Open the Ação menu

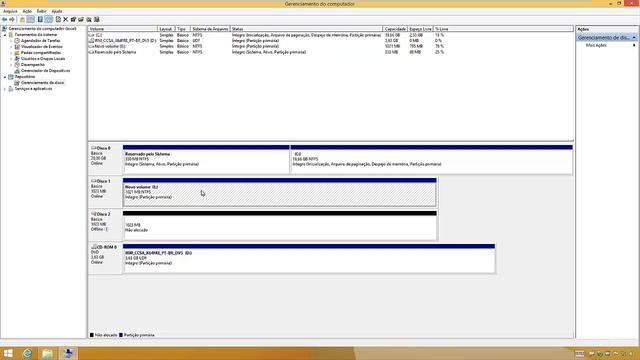[27, 11]
